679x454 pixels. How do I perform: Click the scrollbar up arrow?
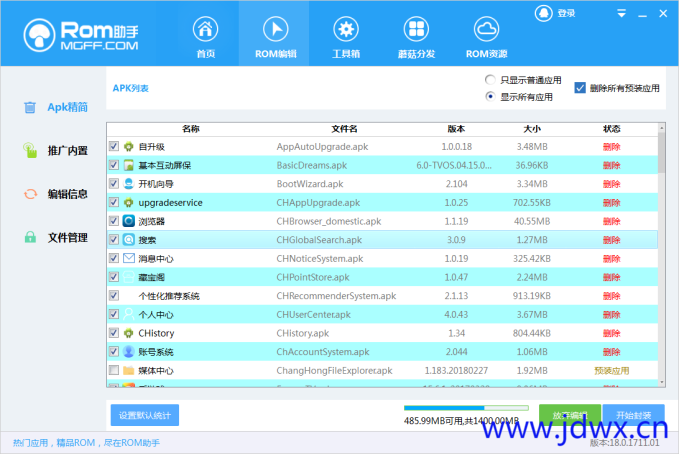[x=661, y=128]
